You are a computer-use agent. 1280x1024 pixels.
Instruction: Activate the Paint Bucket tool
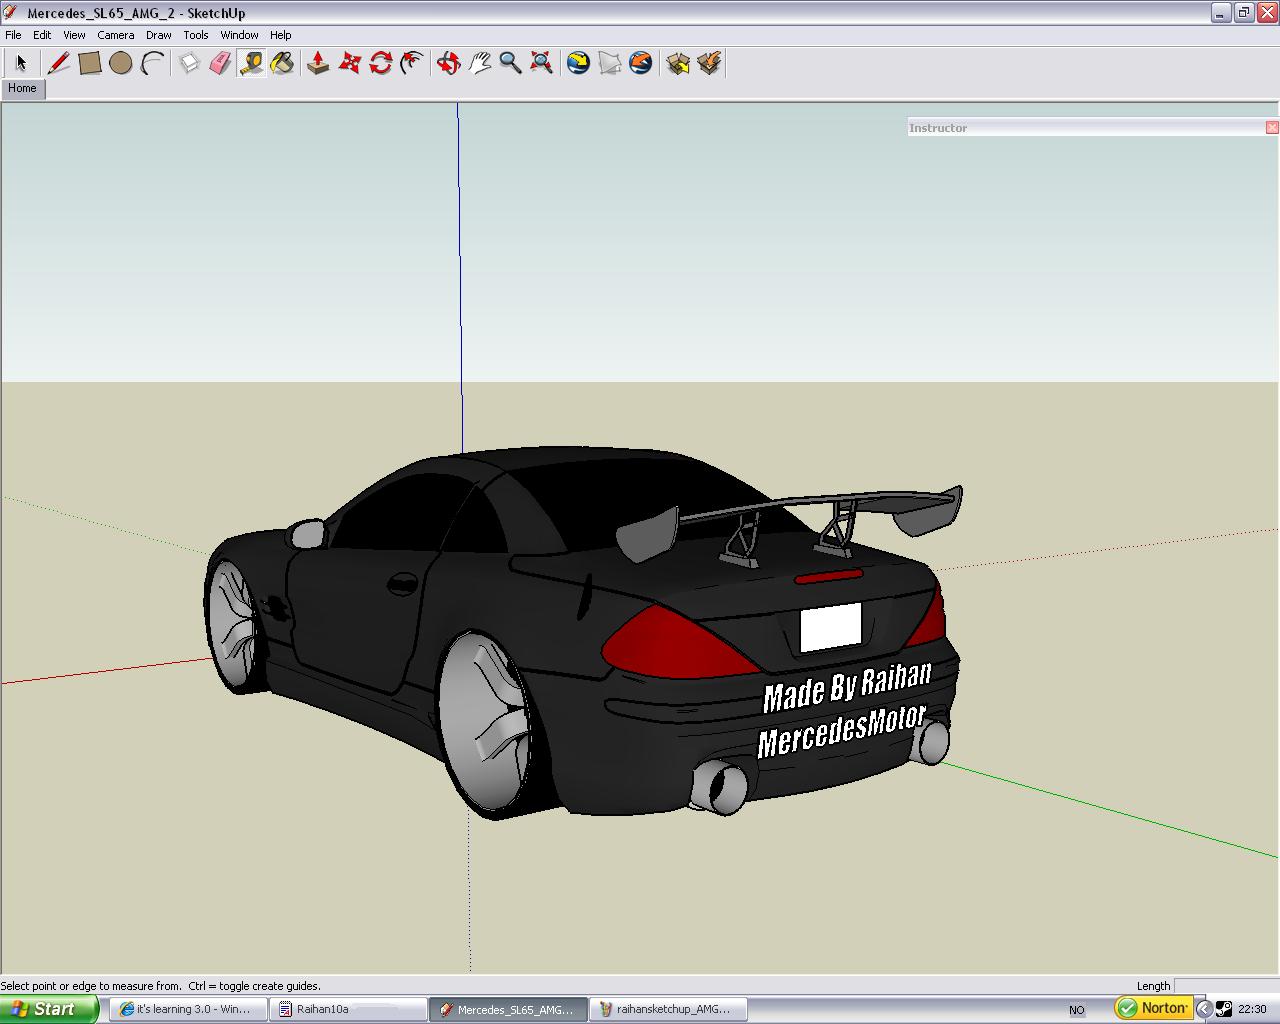click(282, 63)
